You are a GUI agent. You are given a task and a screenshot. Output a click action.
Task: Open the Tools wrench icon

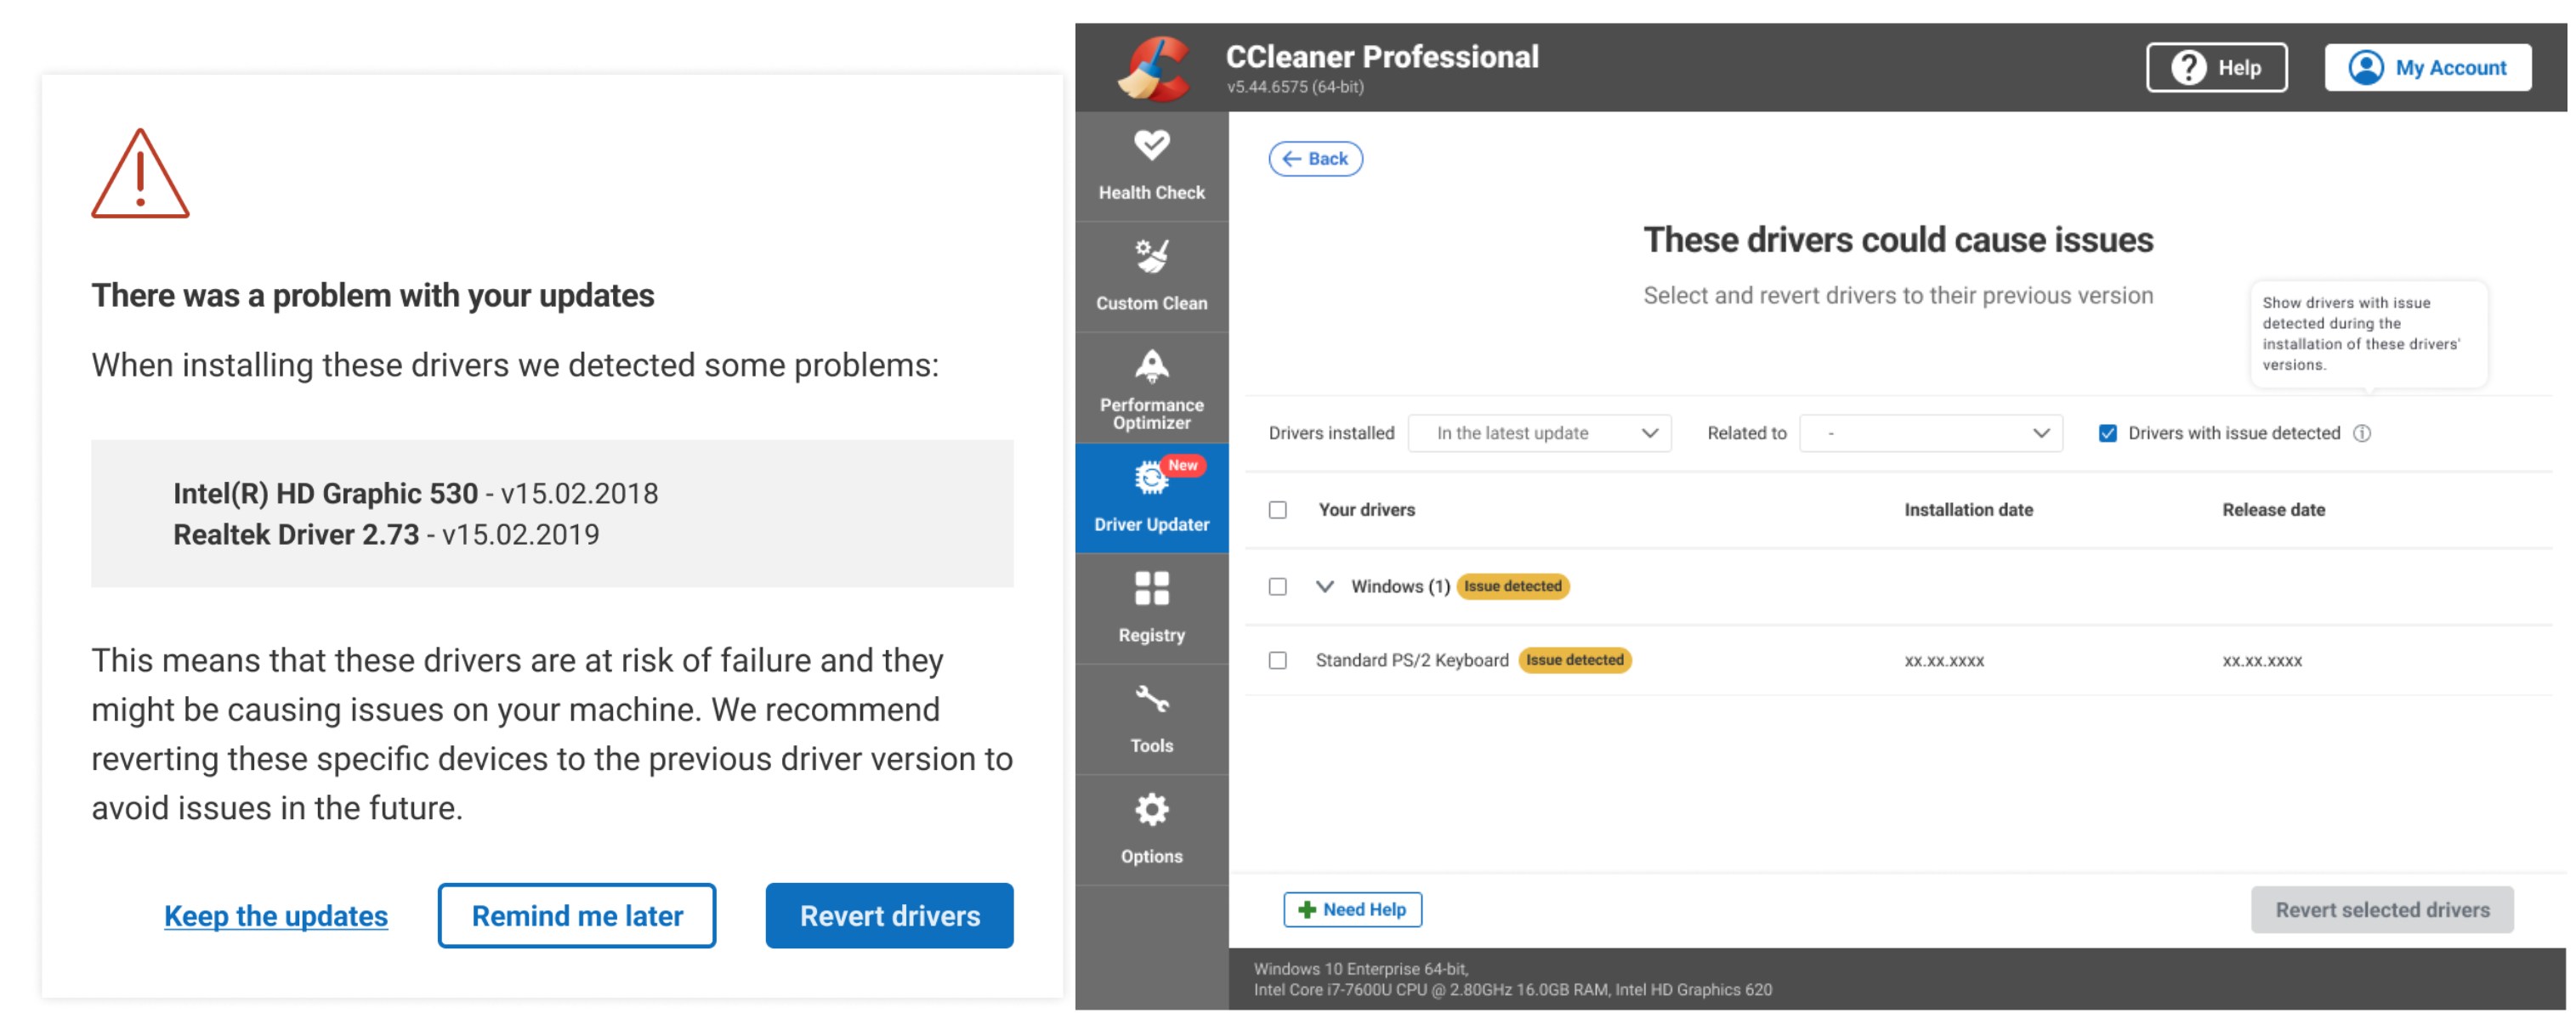pos(1151,699)
